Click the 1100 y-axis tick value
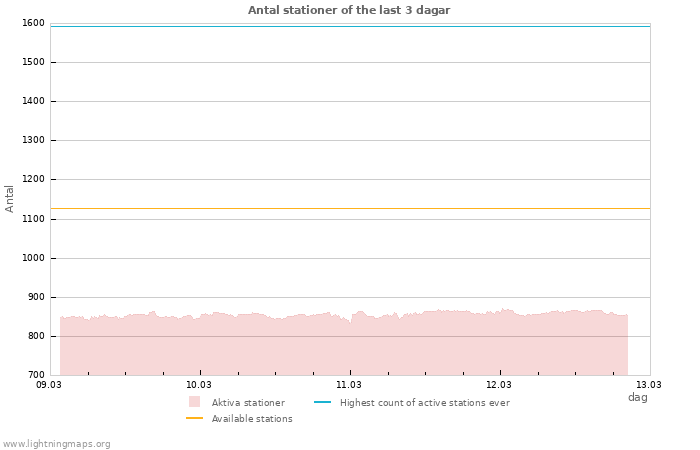This screenshot has width=700, height=450. pos(33,219)
